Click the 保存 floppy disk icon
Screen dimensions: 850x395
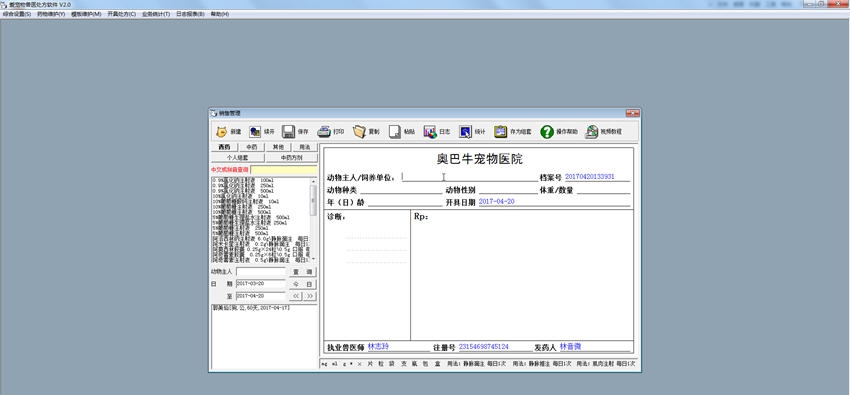(x=288, y=132)
